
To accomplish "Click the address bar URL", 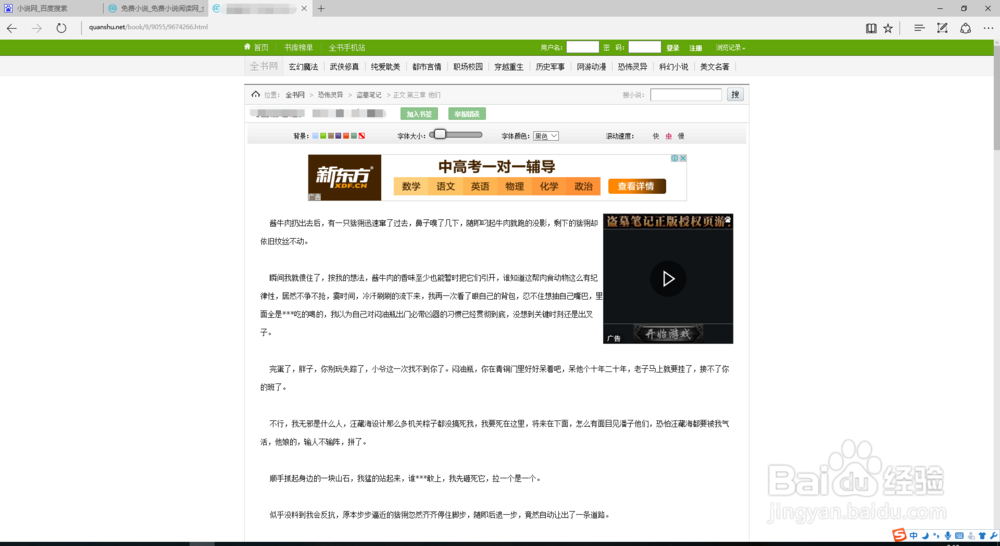I will coord(149,27).
